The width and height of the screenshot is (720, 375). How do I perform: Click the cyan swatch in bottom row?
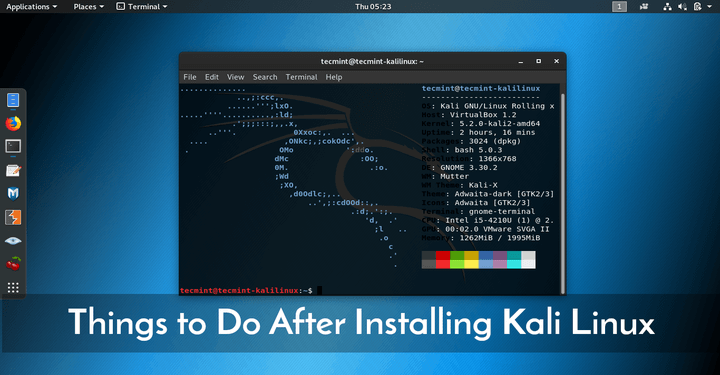coord(514,264)
